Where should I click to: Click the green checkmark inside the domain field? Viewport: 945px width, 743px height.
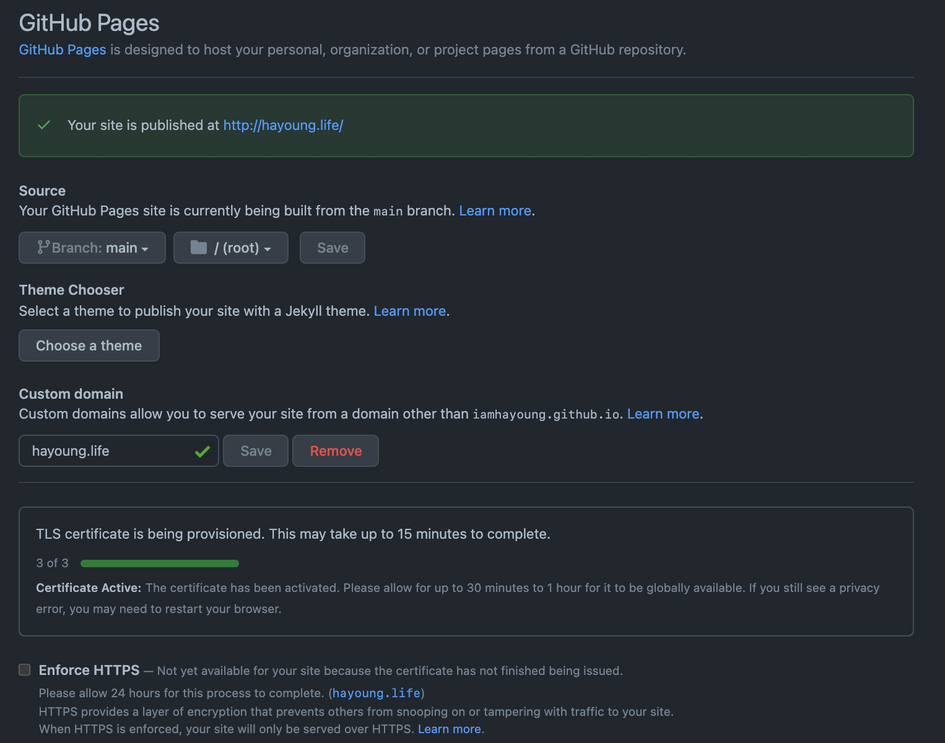[203, 450]
